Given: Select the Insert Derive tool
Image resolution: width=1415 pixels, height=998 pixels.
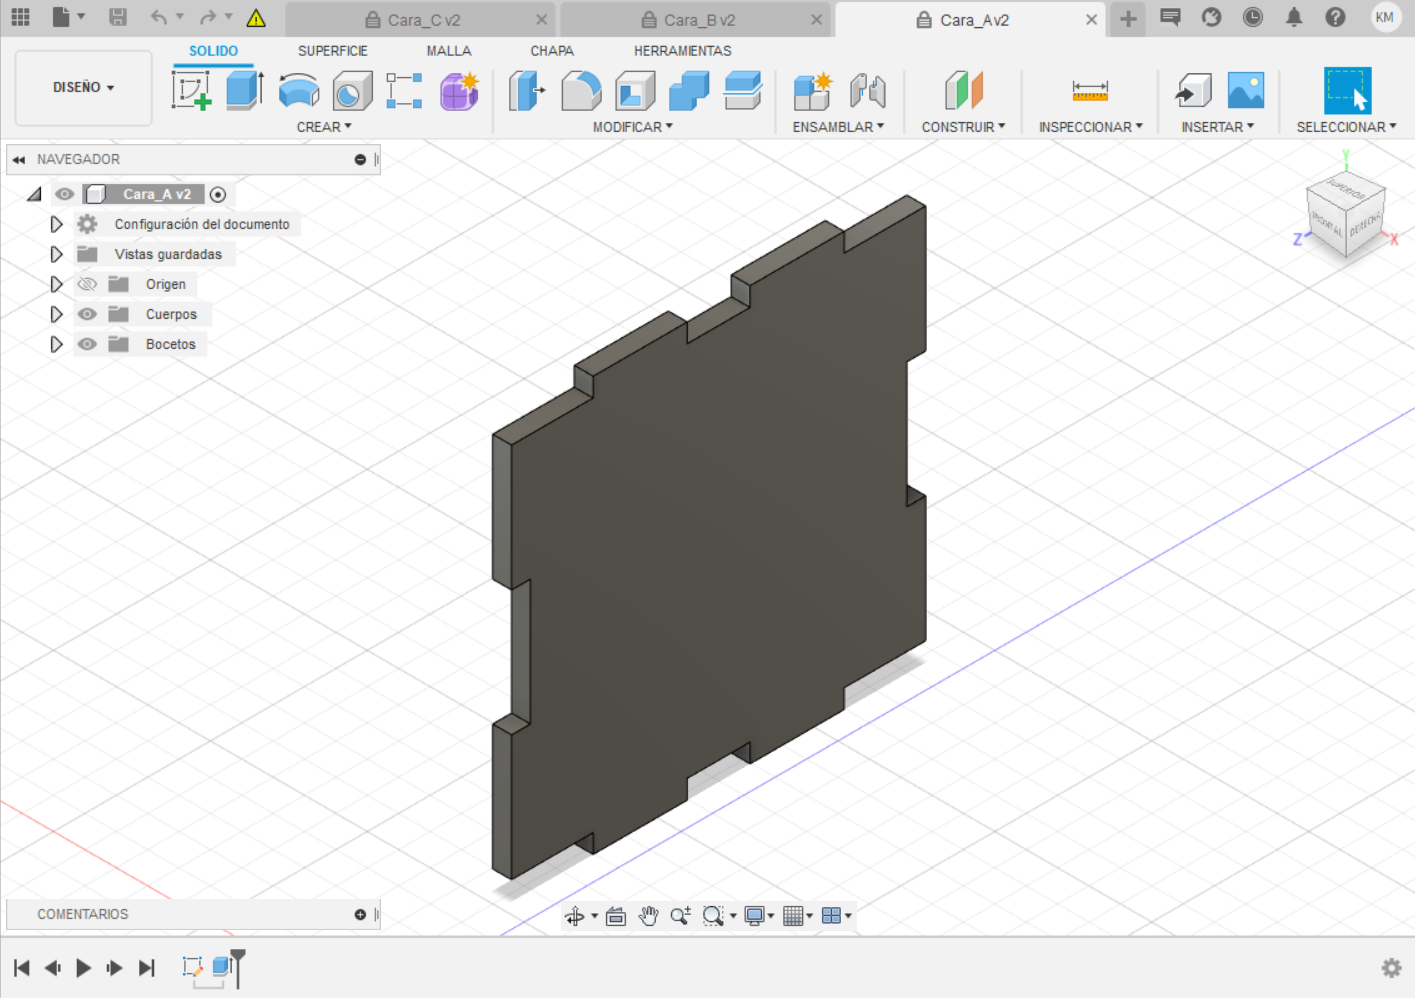Looking at the screenshot, I should [x=1193, y=91].
